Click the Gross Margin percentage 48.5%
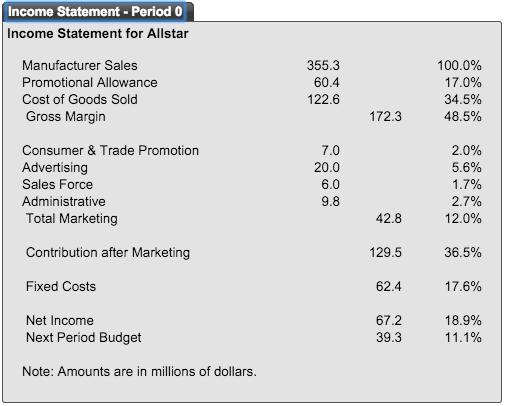This screenshot has height=406, width=505. (x=463, y=116)
